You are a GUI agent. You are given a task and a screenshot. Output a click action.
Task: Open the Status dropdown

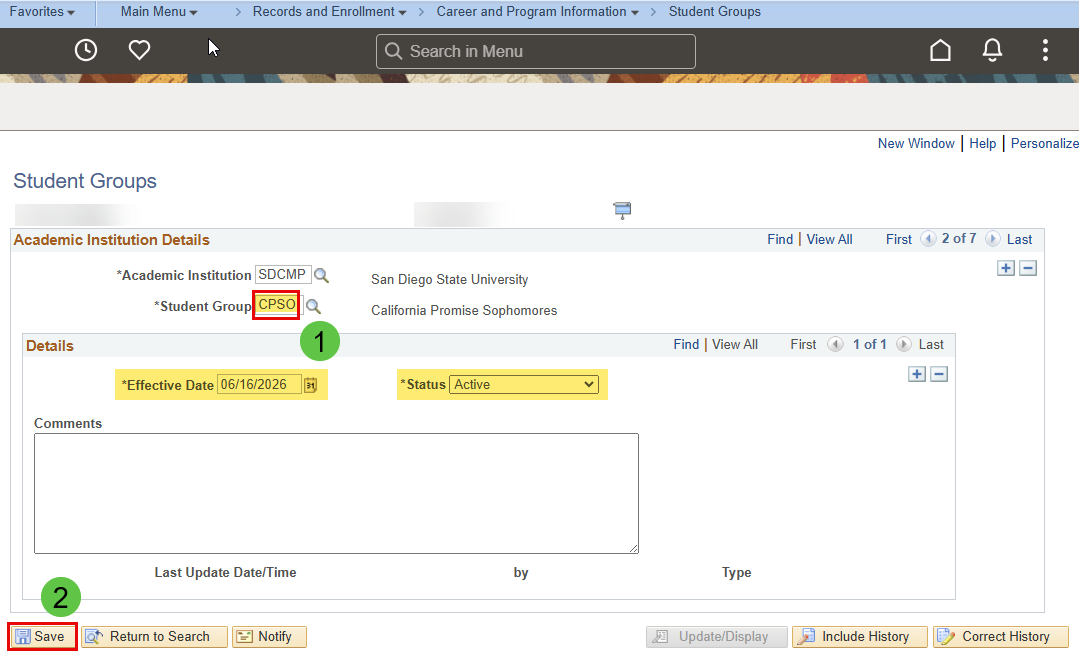coord(524,385)
